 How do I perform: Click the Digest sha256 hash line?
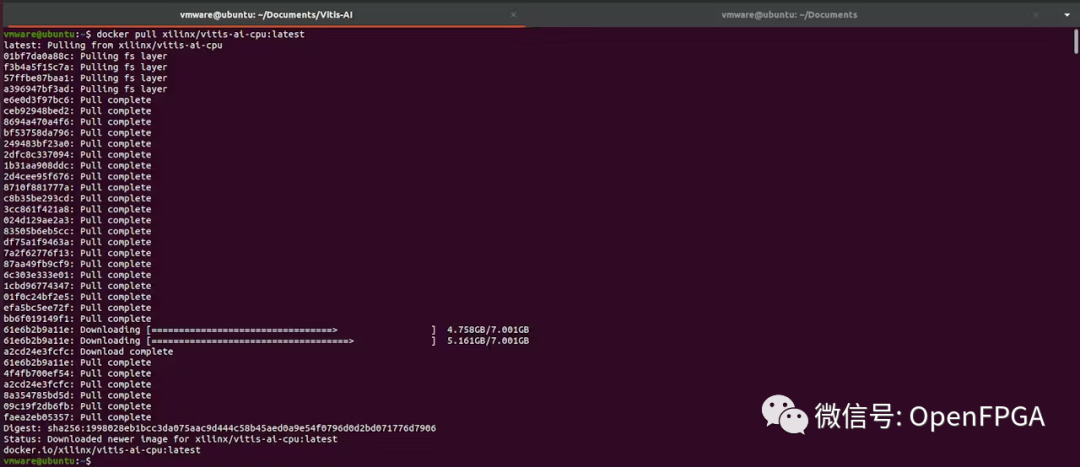tap(220, 428)
